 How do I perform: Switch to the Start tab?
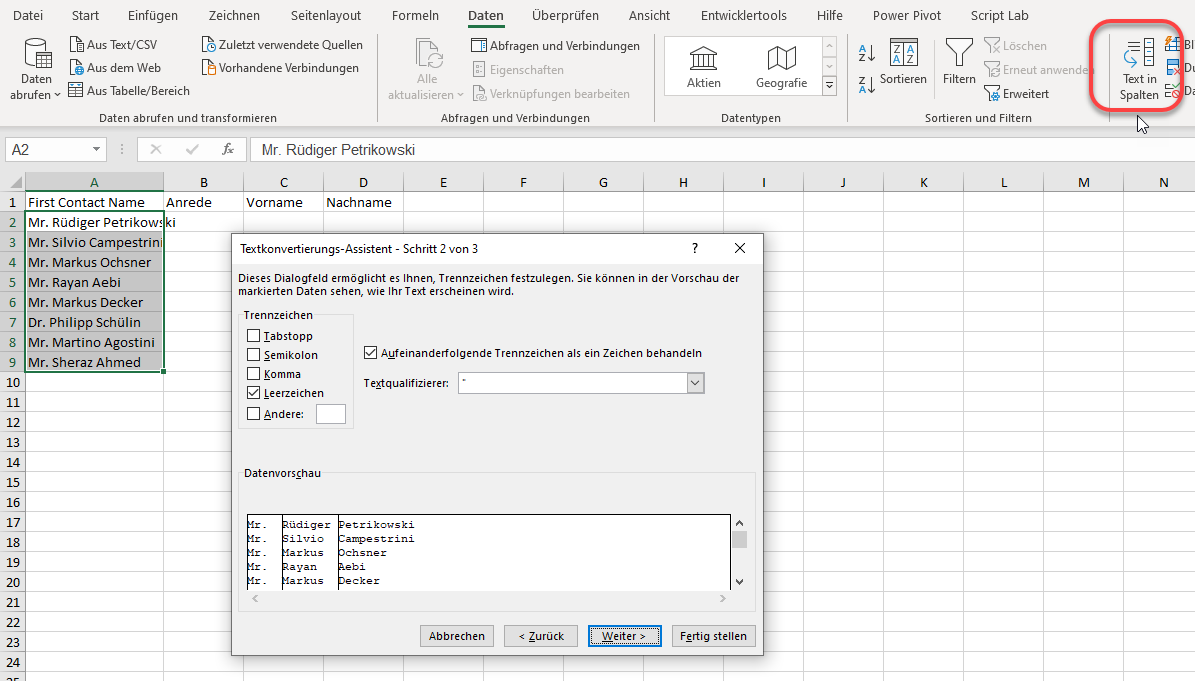[x=85, y=15]
